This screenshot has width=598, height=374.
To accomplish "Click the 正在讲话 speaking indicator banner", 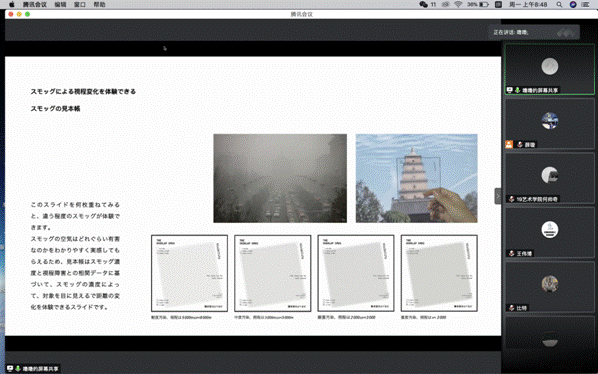I will [534, 32].
